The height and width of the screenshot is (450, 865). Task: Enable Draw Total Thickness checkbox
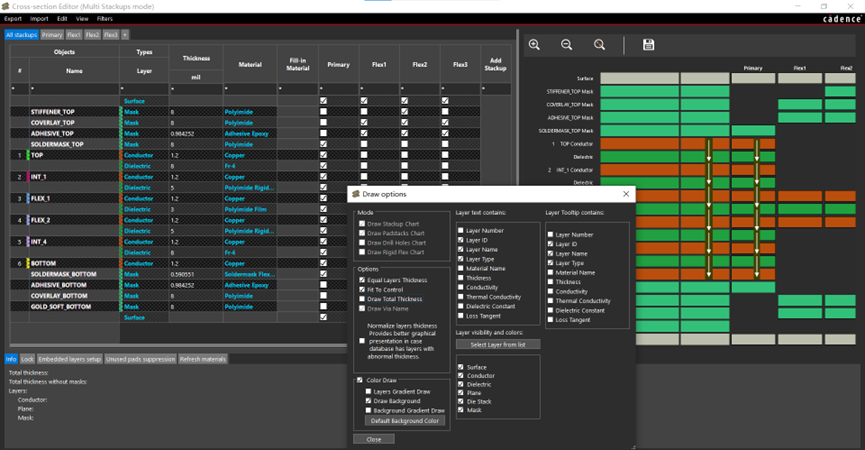(x=363, y=299)
